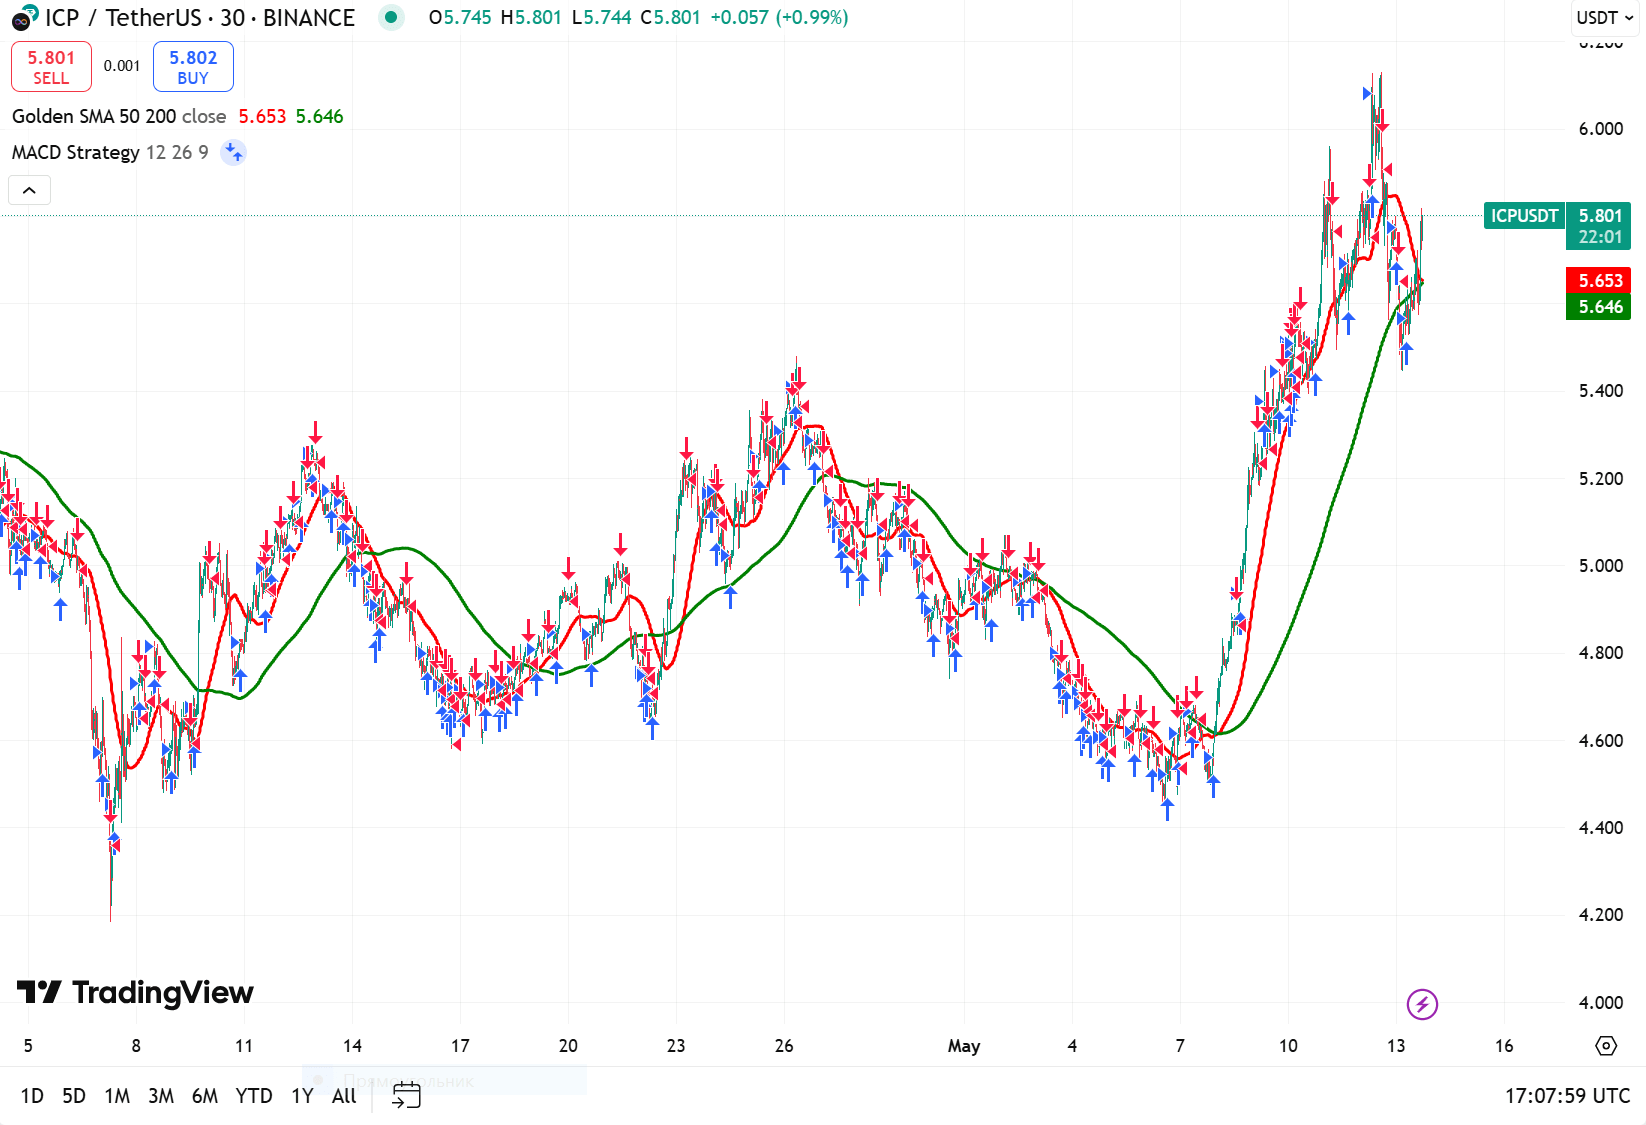Select the 1M time range
The width and height of the screenshot is (1646, 1125).
tap(117, 1095)
